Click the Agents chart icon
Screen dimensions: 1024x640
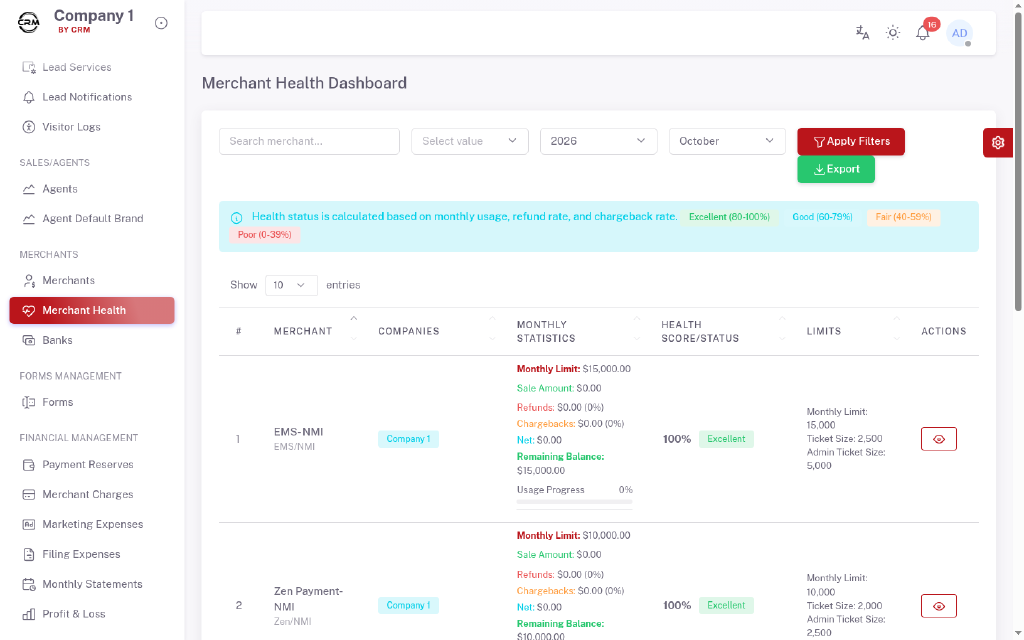click(x=29, y=189)
